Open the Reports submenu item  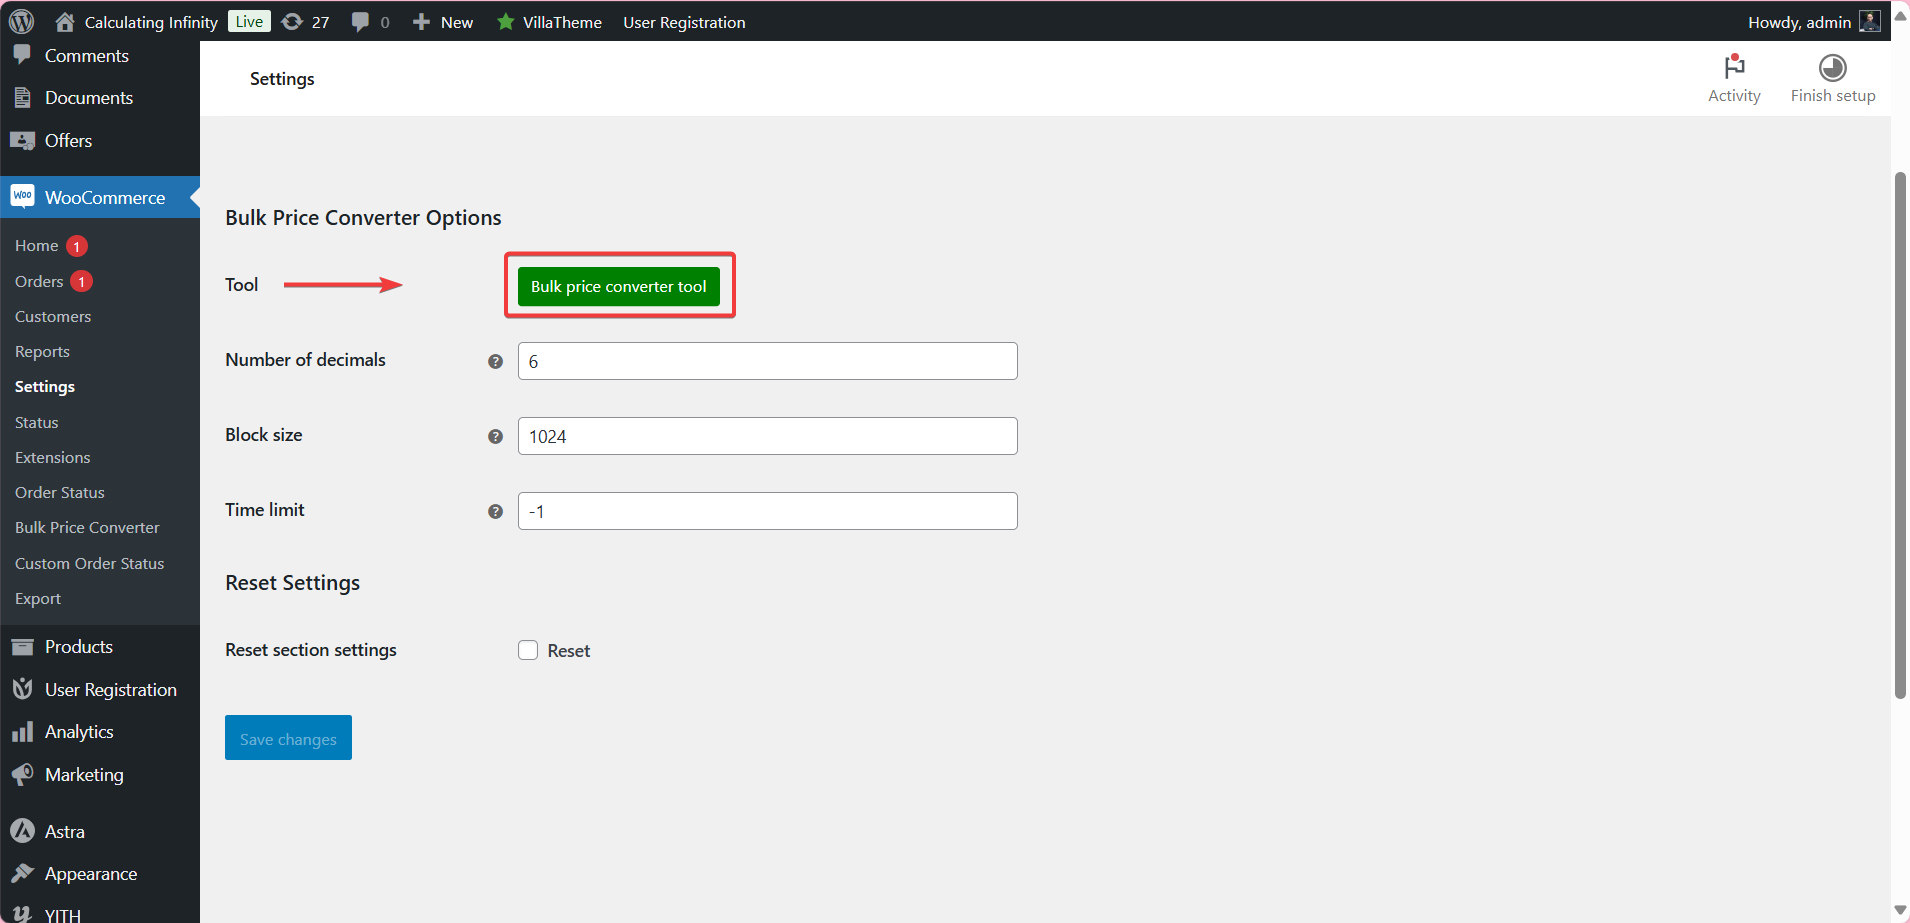click(x=42, y=352)
